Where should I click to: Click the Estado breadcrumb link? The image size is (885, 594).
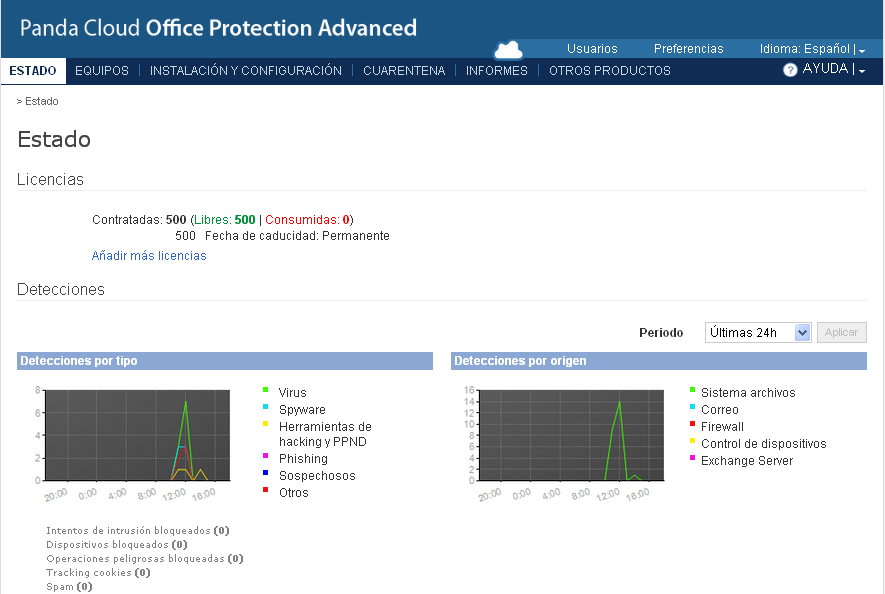click(x=41, y=101)
